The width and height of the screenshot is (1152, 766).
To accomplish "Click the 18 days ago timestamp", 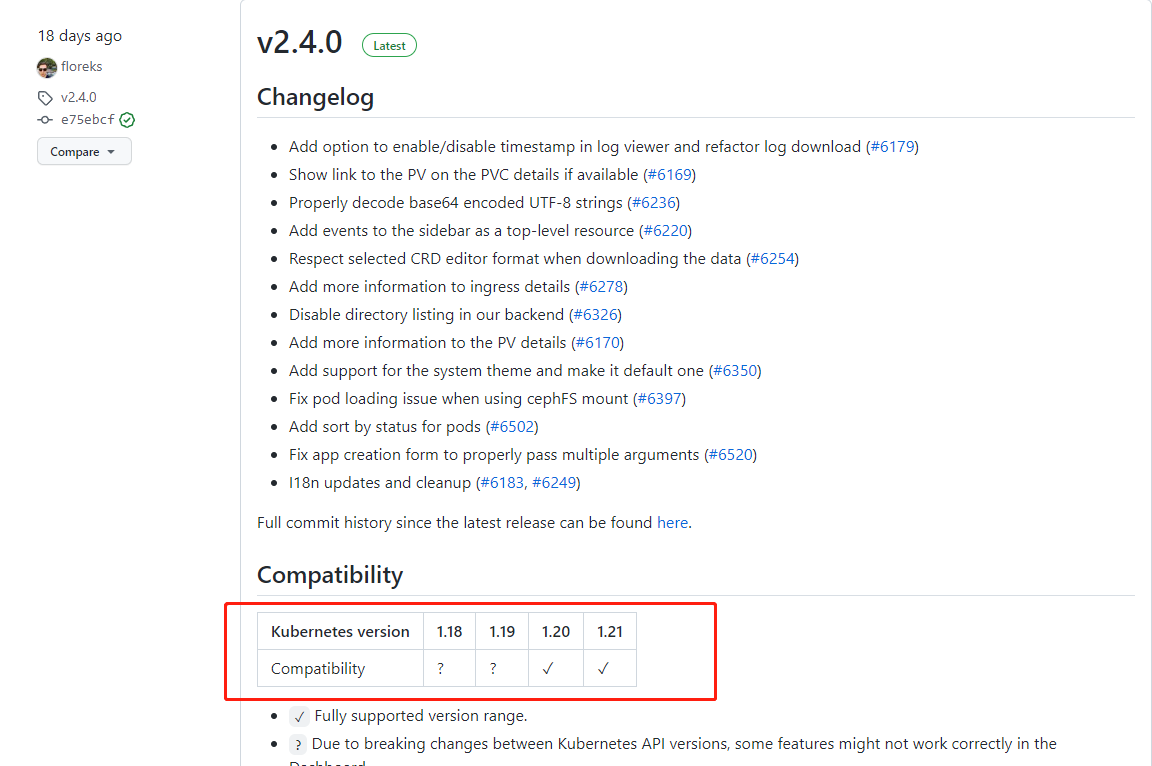I will (x=79, y=35).
